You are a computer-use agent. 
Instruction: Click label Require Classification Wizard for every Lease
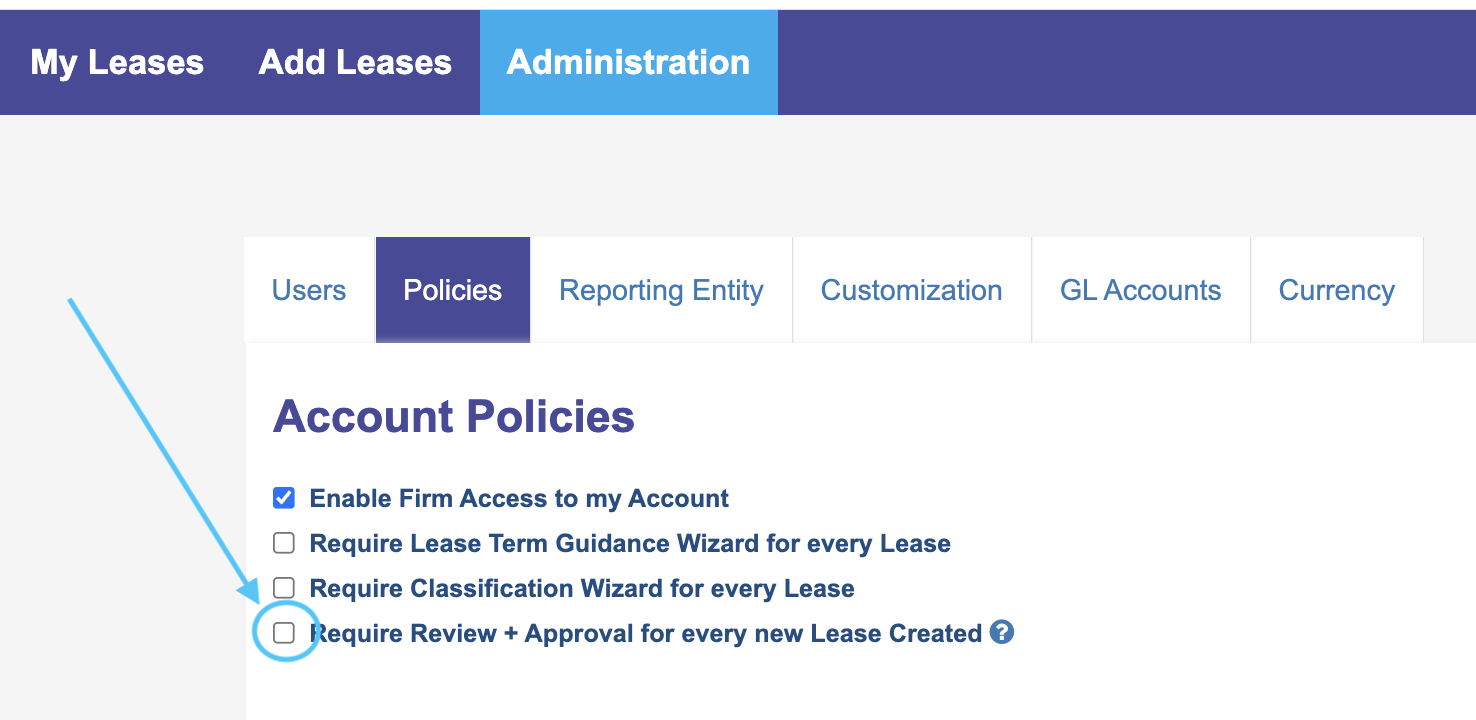tap(582, 588)
